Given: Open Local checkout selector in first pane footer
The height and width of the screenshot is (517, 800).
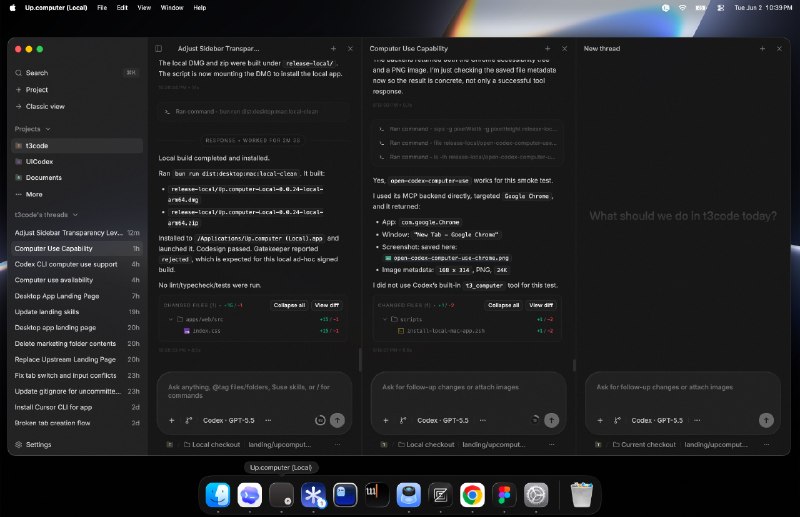Looking at the screenshot, I should 212,445.
